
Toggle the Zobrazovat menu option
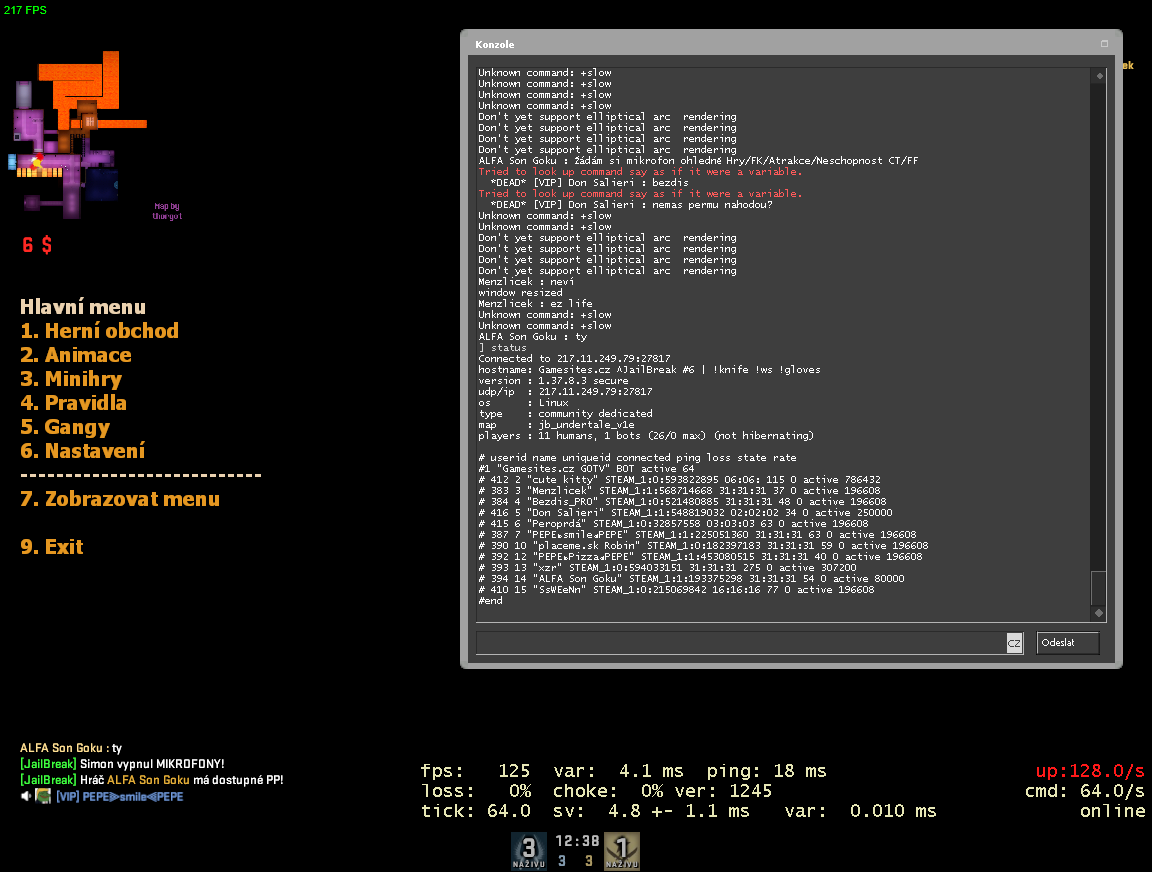click(x=120, y=499)
